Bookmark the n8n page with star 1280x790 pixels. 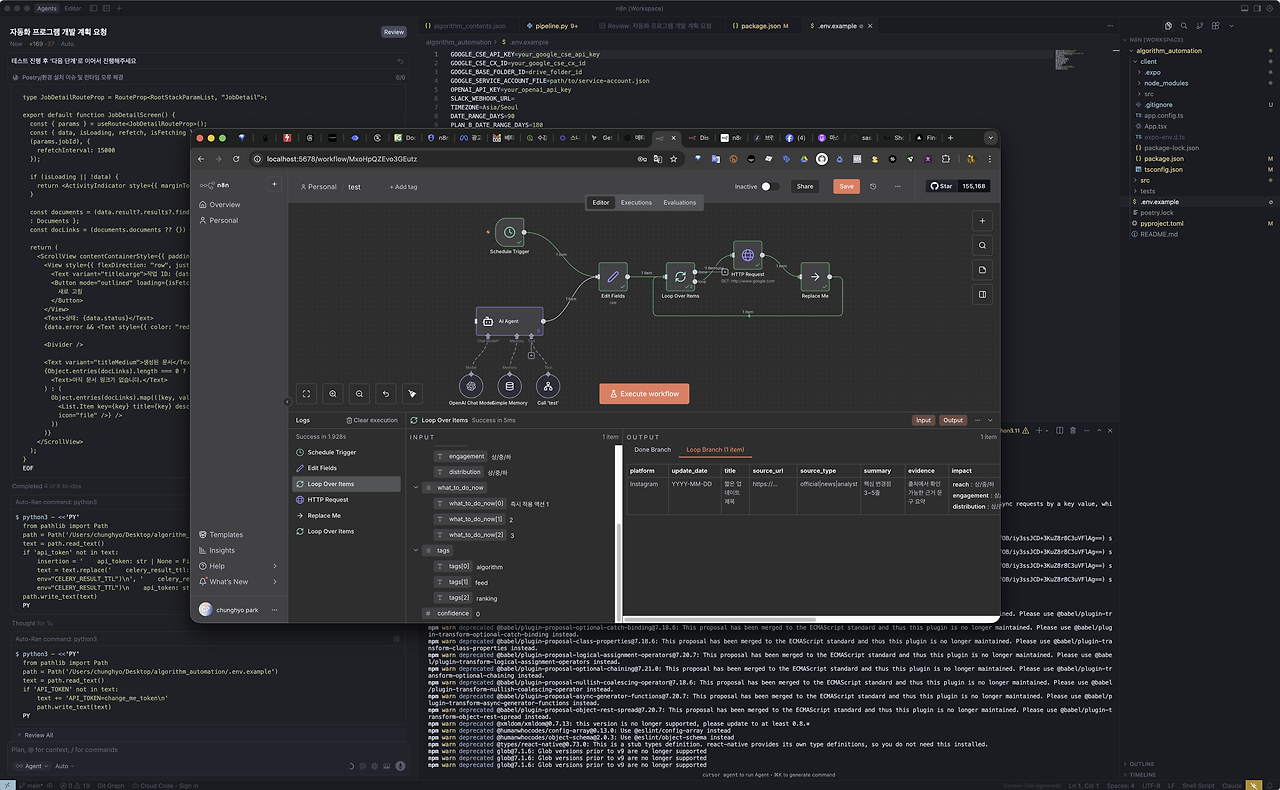pos(673,159)
